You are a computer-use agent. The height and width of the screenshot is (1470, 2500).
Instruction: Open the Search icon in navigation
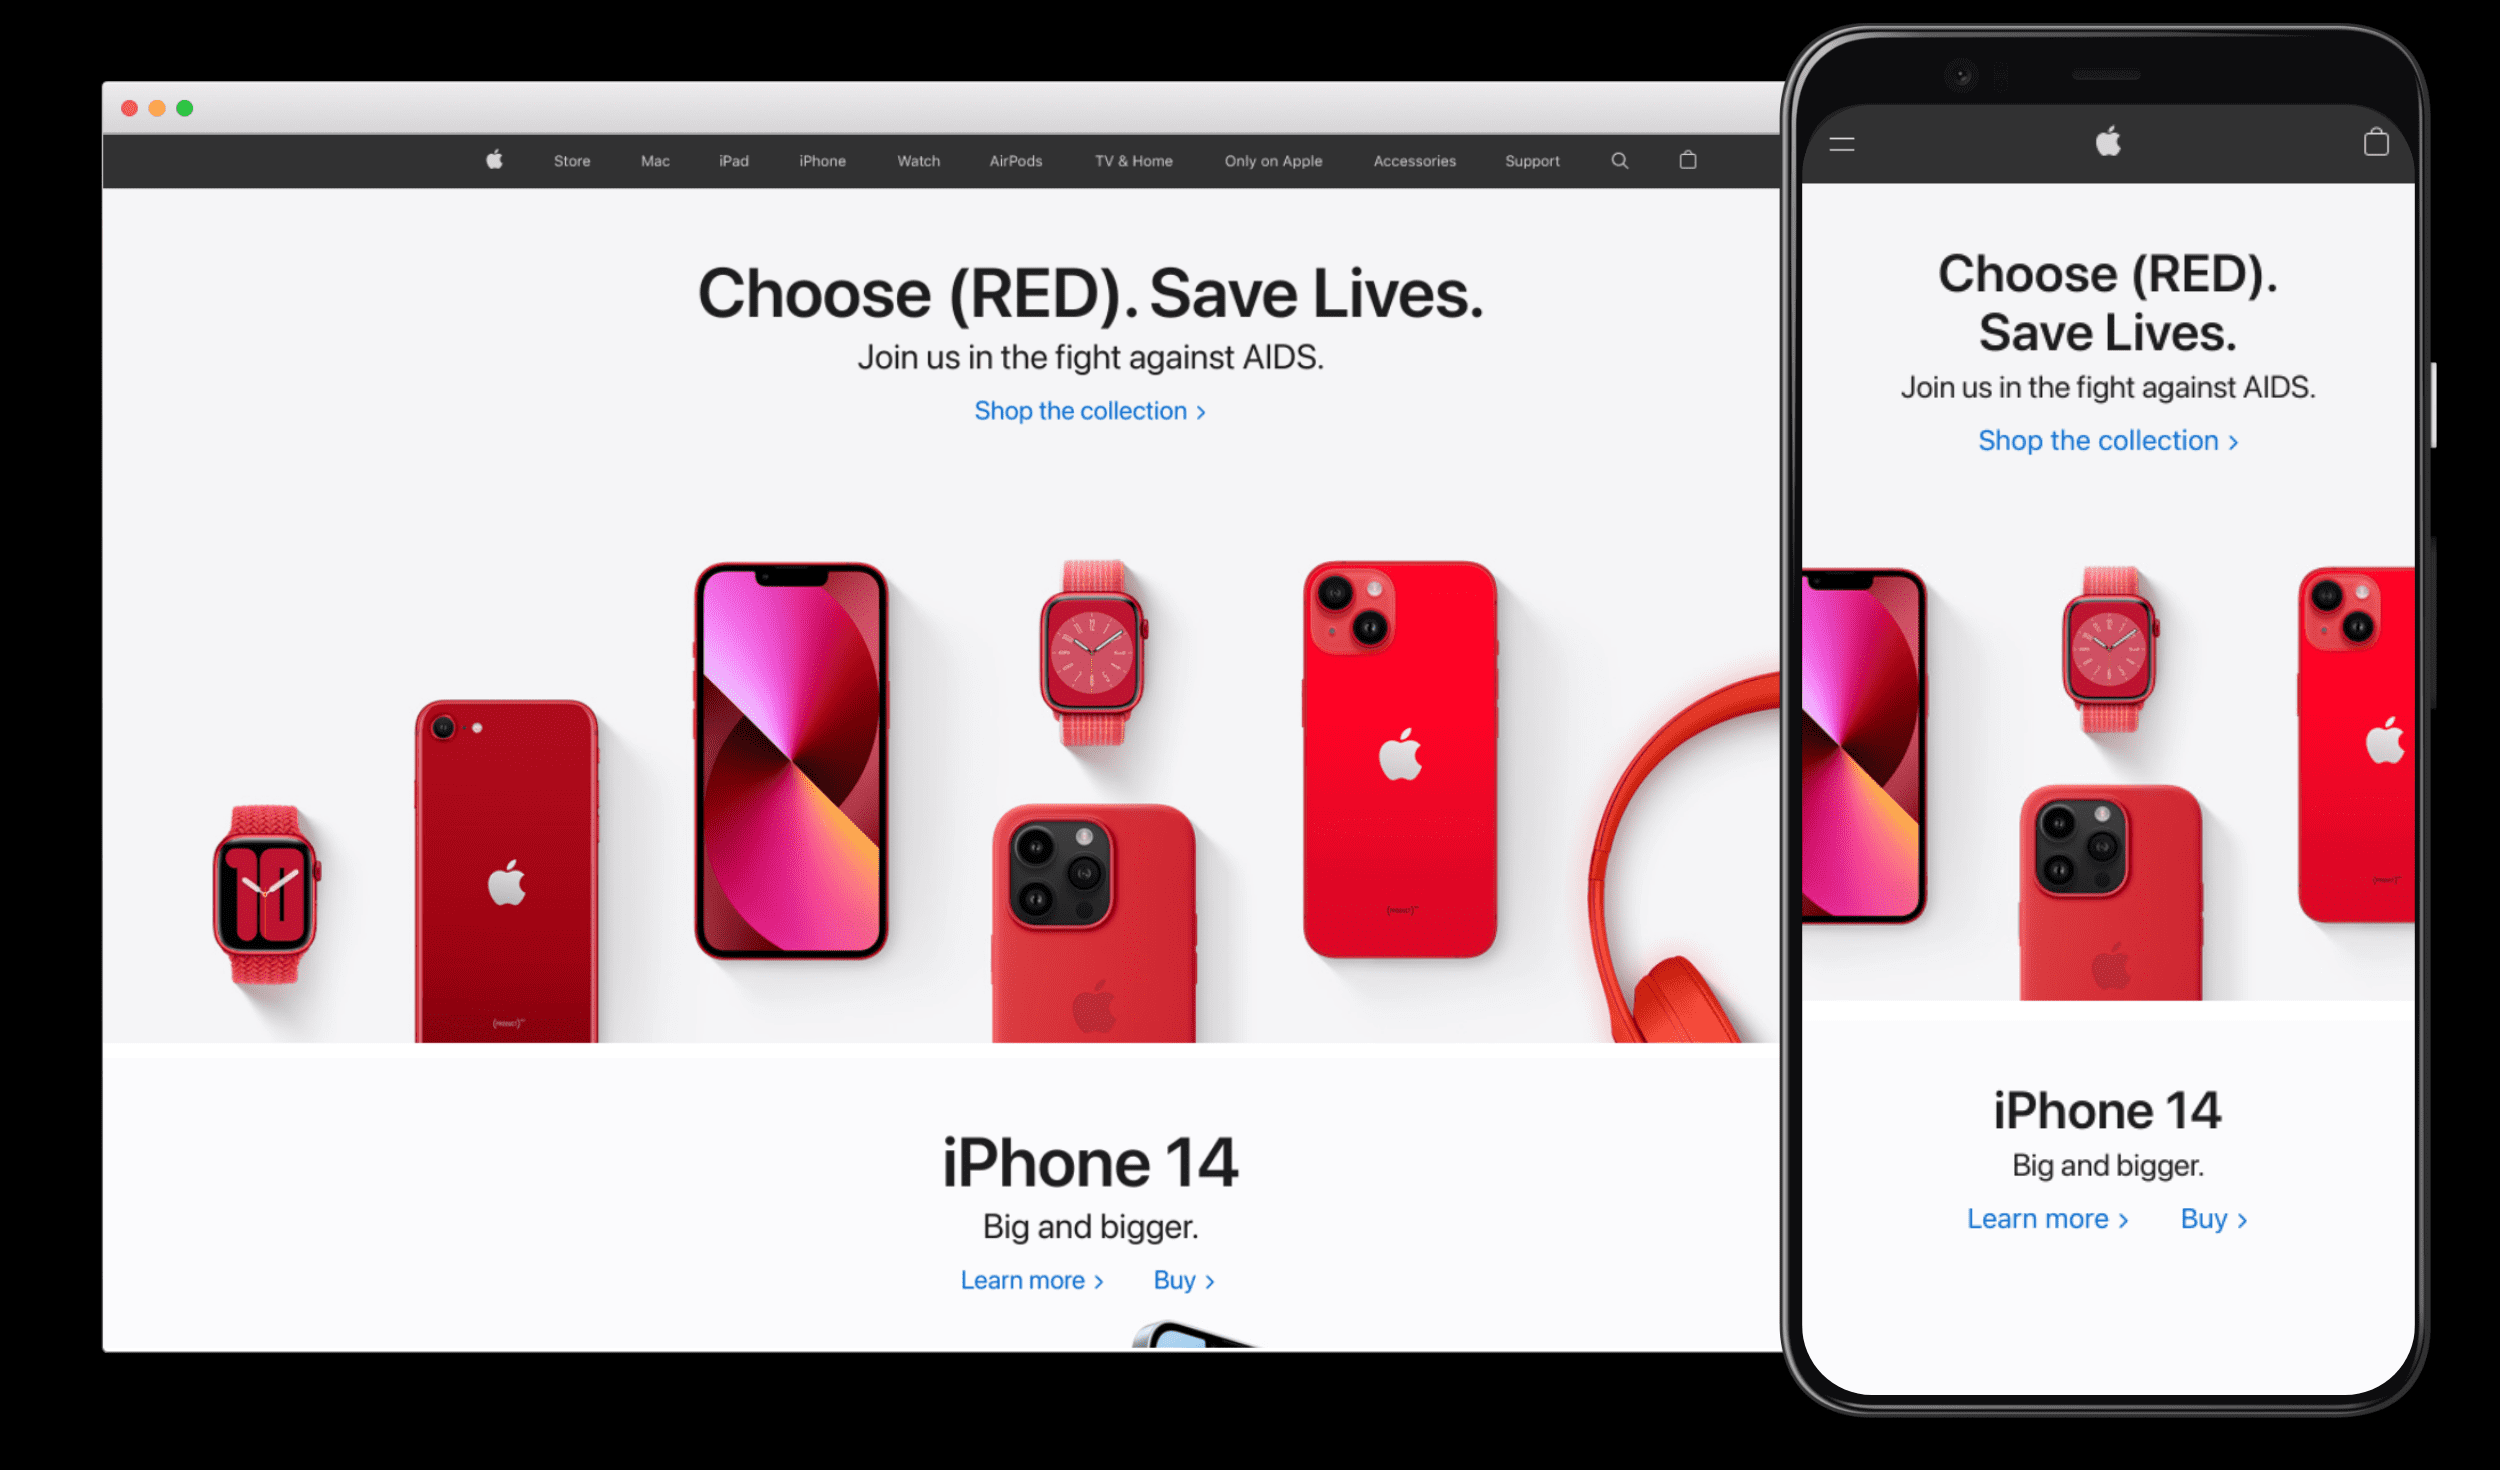[1618, 161]
